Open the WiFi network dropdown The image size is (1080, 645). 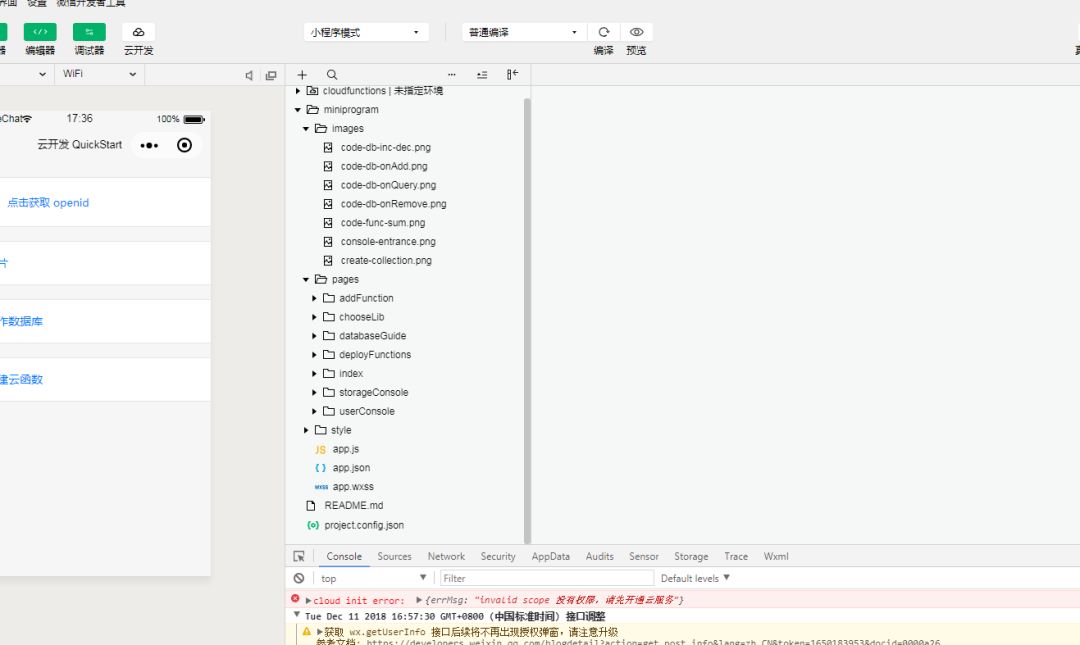99,74
